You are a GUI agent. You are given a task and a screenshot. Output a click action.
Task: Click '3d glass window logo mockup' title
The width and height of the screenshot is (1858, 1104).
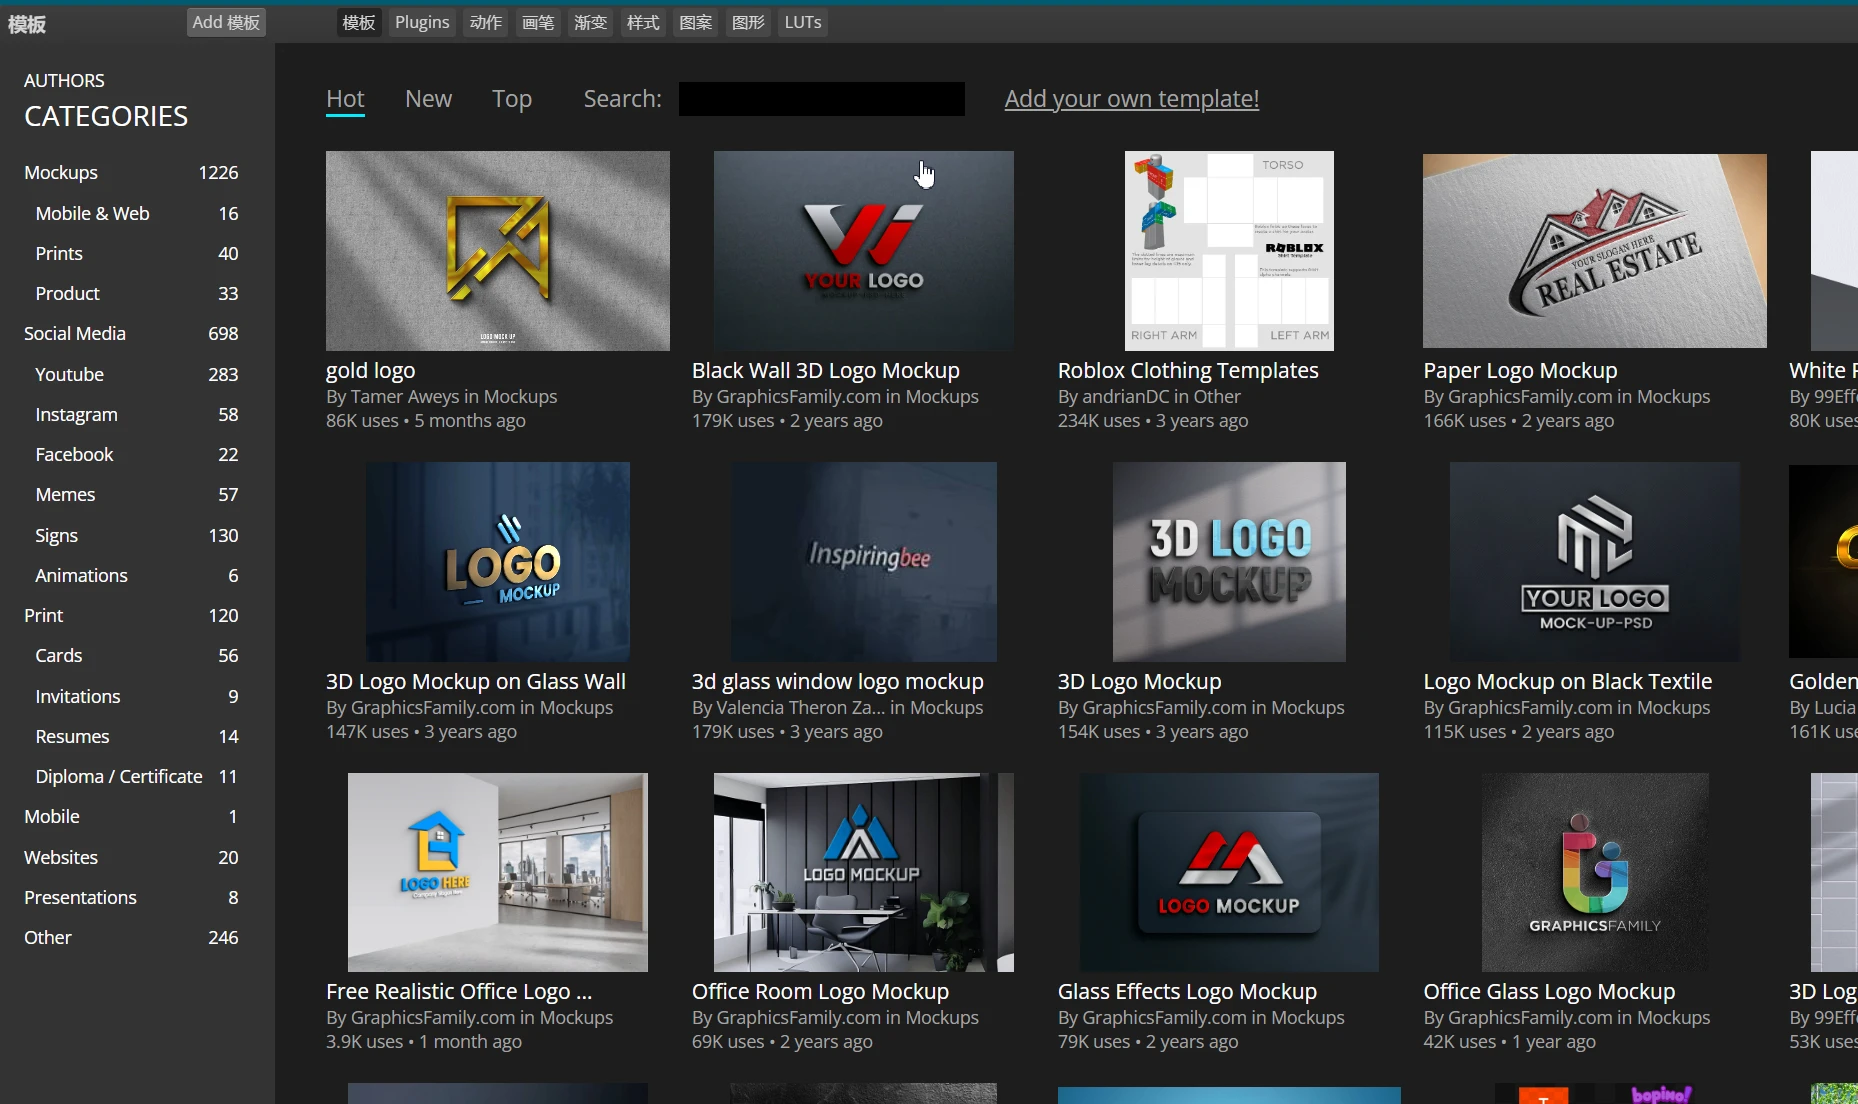[x=838, y=681]
